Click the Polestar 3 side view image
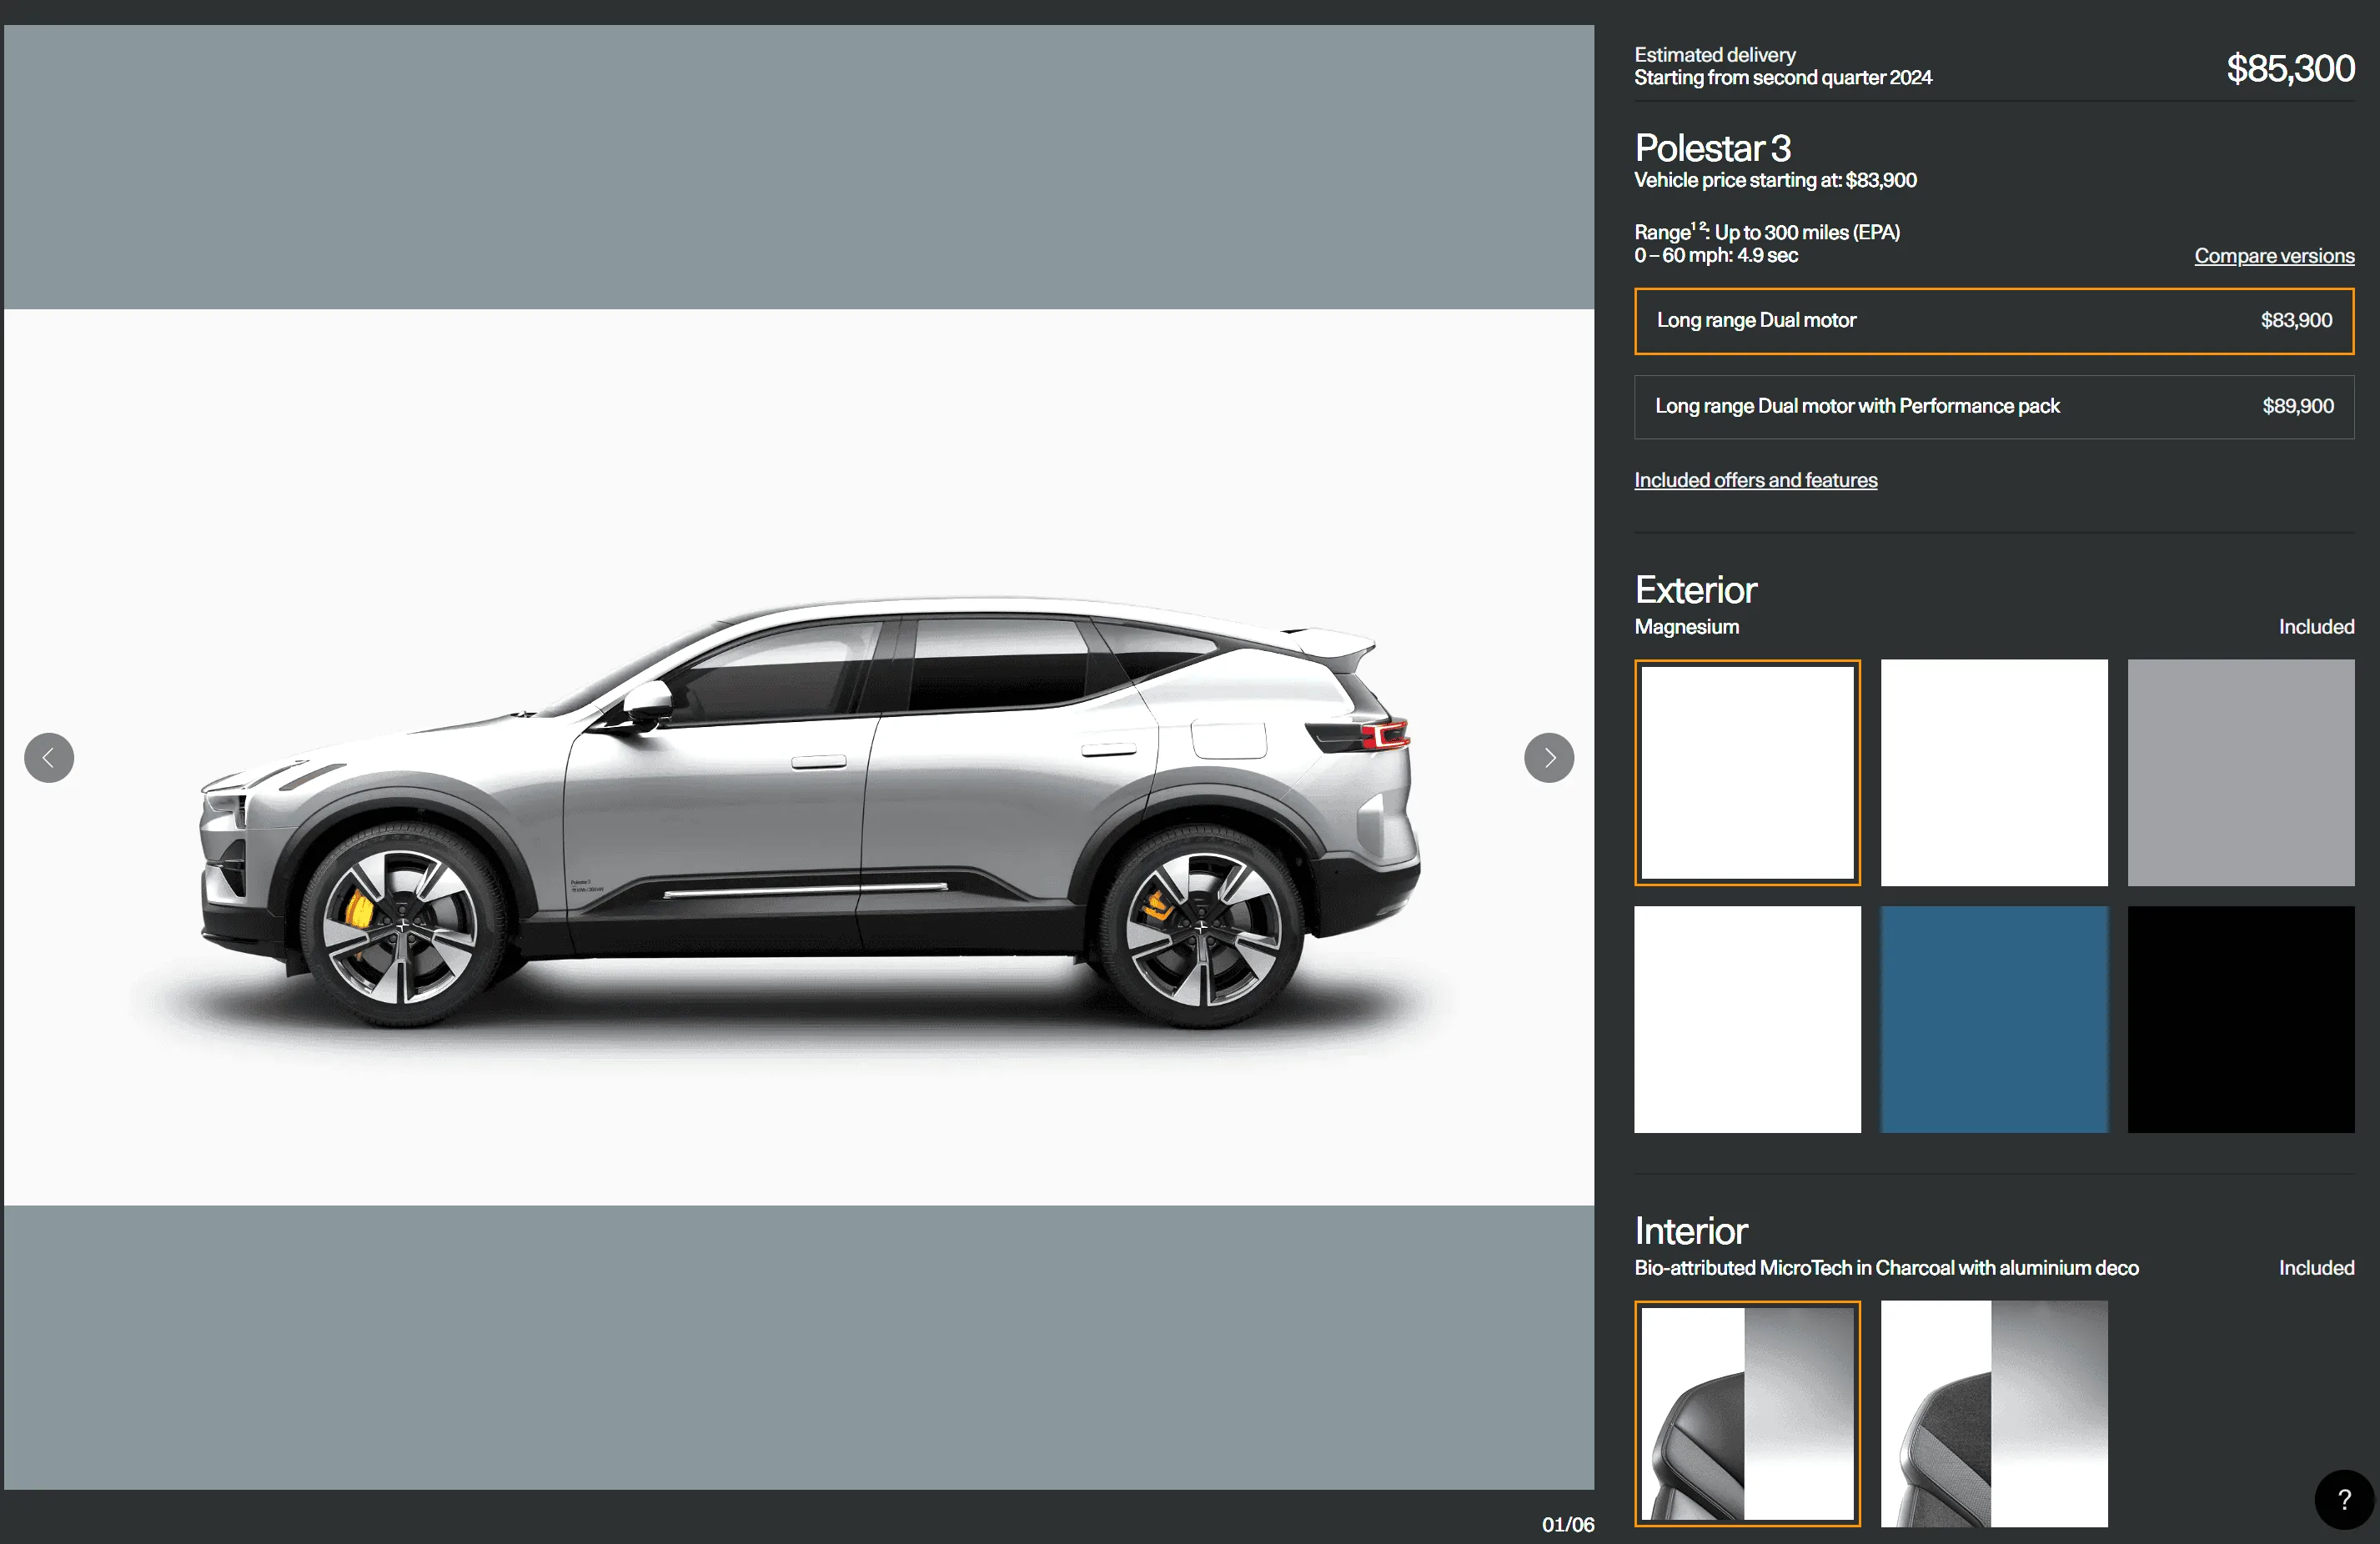2380x1544 pixels. [x=798, y=757]
